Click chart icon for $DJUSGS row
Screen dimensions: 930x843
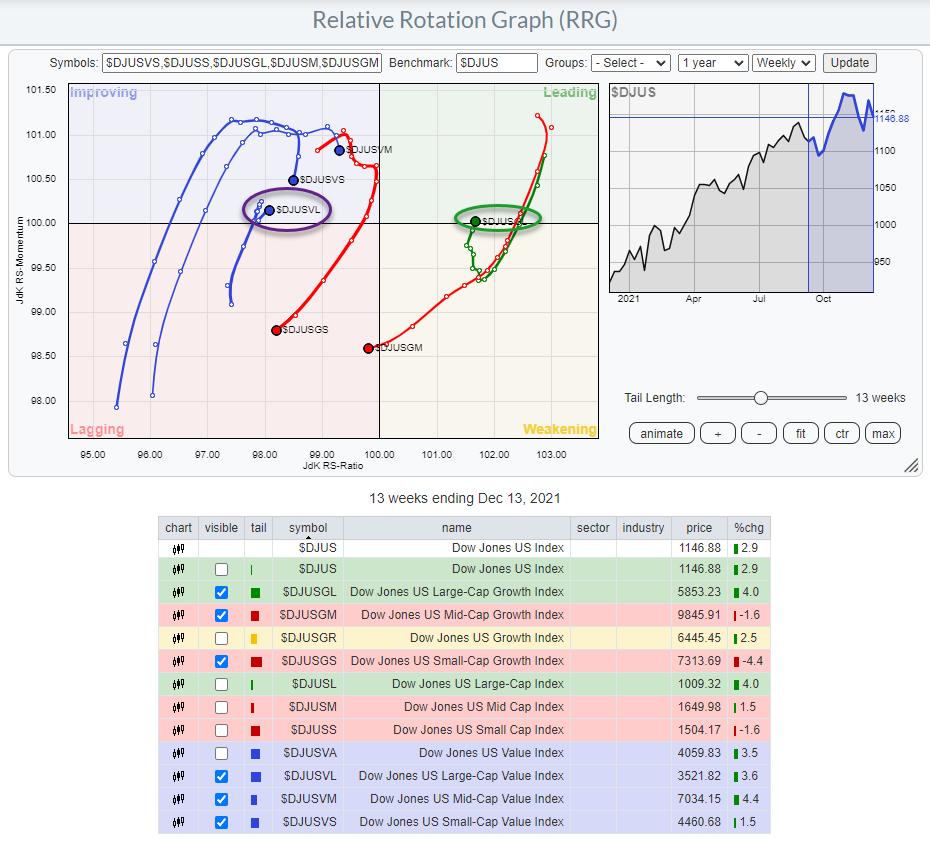[178, 661]
